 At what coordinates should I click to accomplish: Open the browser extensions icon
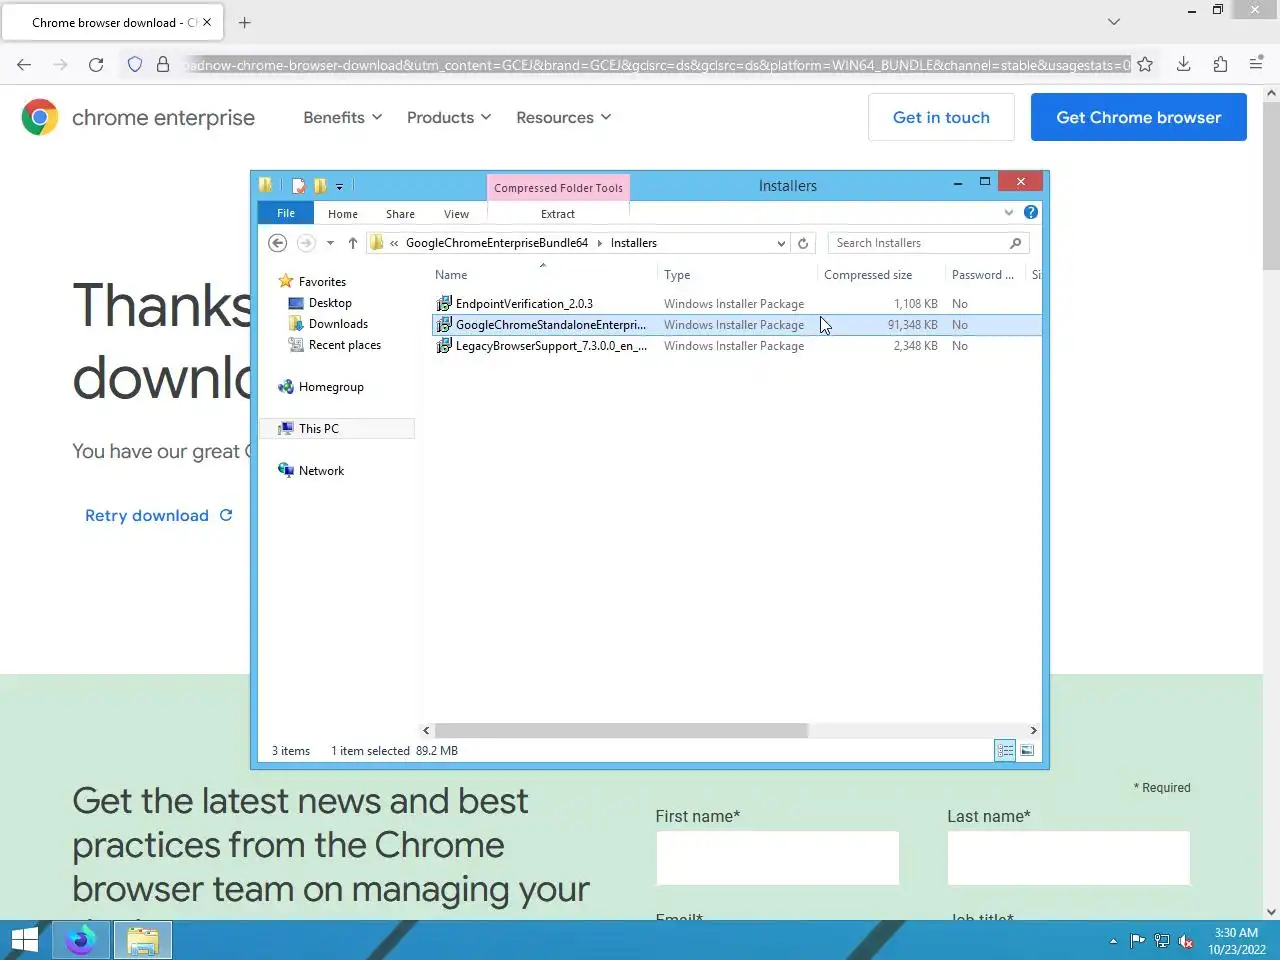click(x=1220, y=64)
